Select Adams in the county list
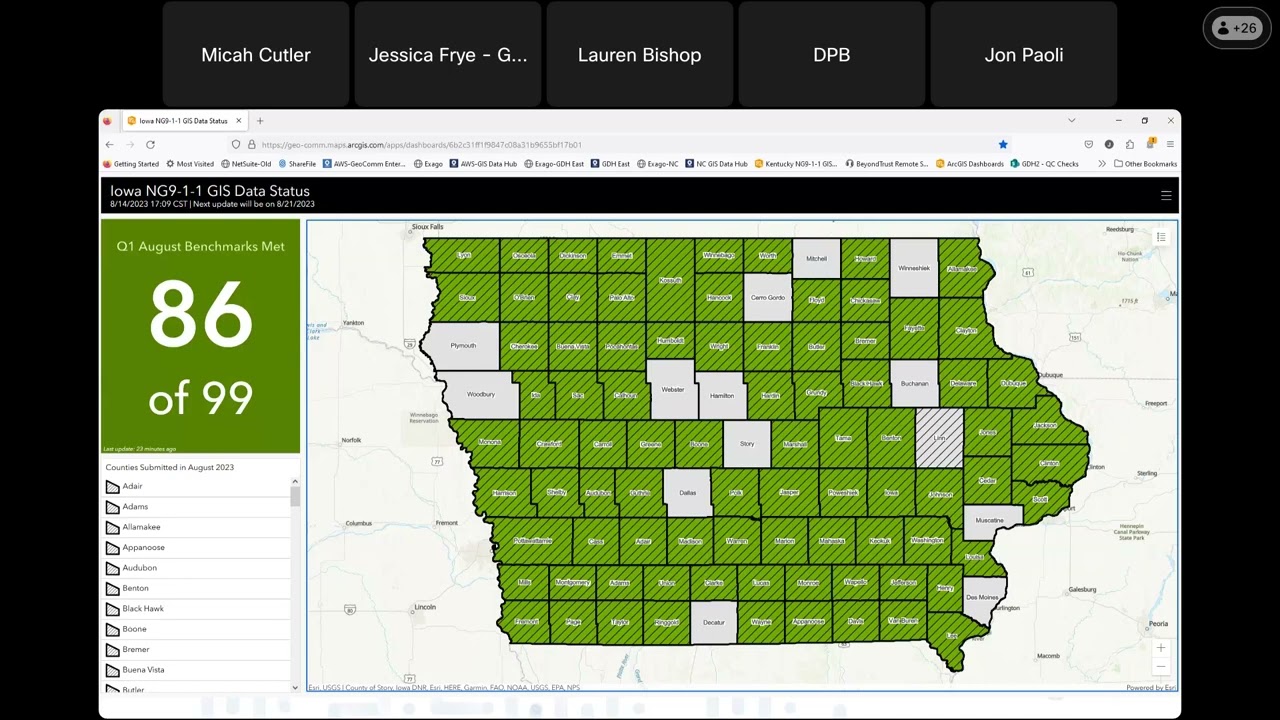Image resolution: width=1280 pixels, height=720 pixels. point(197,507)
